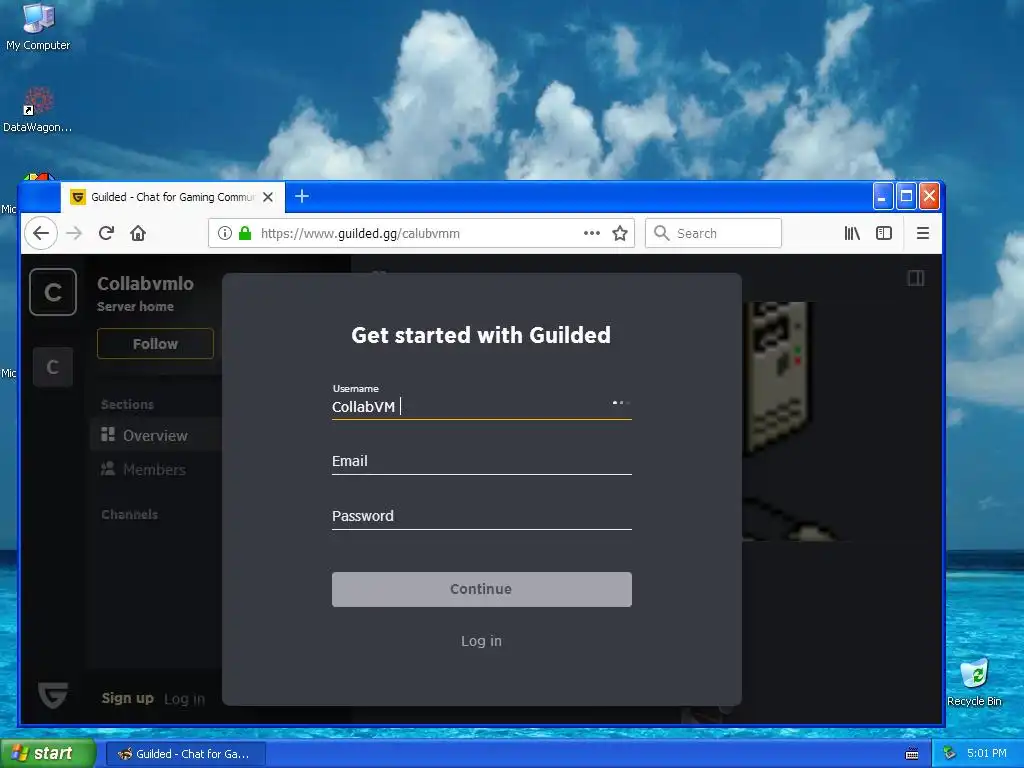This screenshot has height=768, width=1024.
Task: Open the Members section
Action: (x=155, y=470)
